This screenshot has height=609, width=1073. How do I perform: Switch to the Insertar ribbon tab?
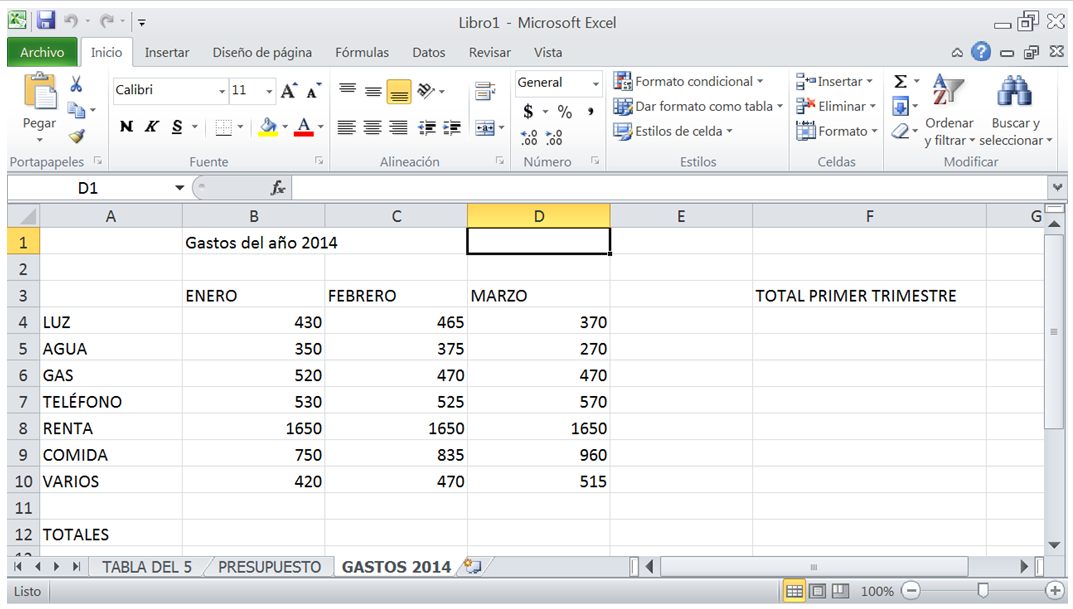(x=167, y=53)
